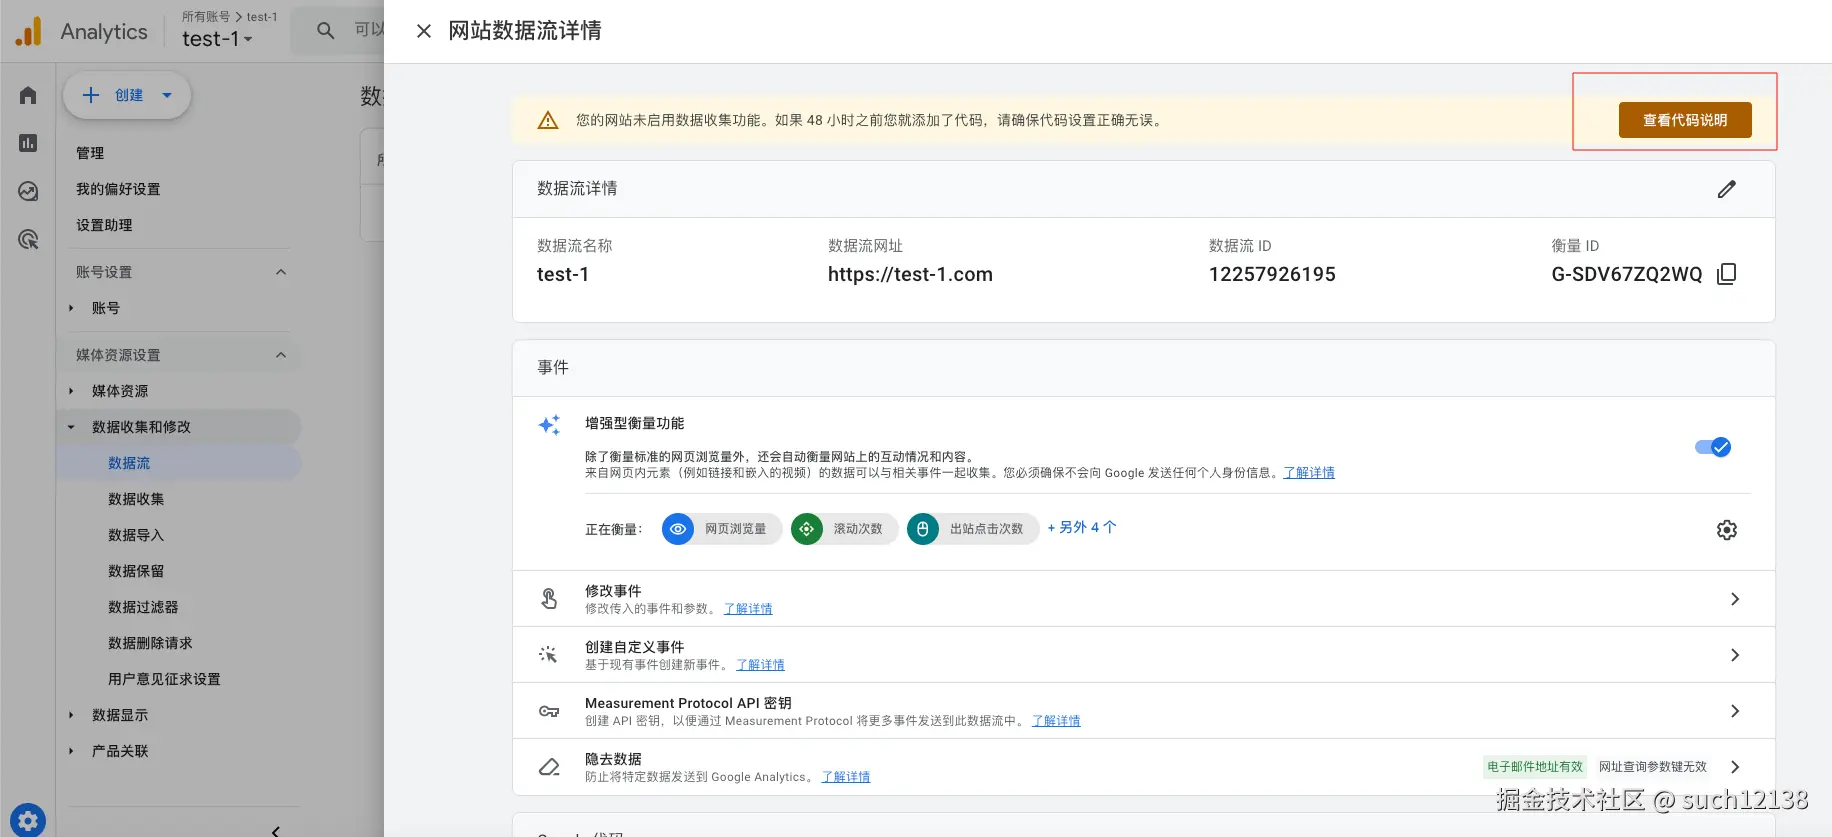Copy the measurement ID G-SDV67ZQ2WQ
Image resolution: width=1832 pixels, height=837 pixels.
1727,274
